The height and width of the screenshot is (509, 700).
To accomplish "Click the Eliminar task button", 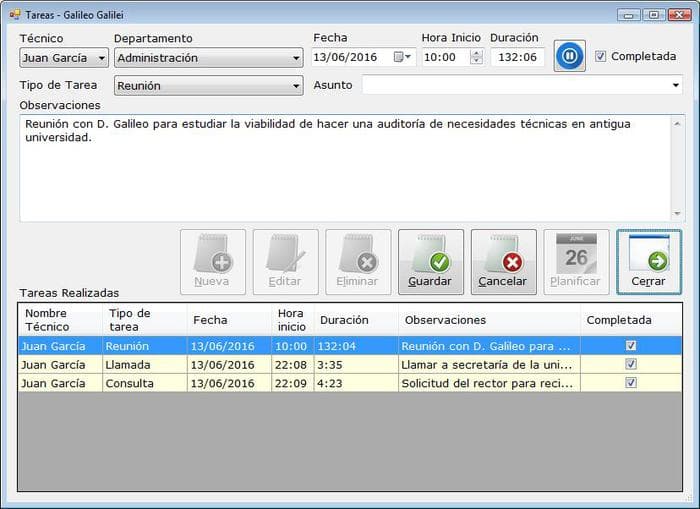I will click(358, 262).
